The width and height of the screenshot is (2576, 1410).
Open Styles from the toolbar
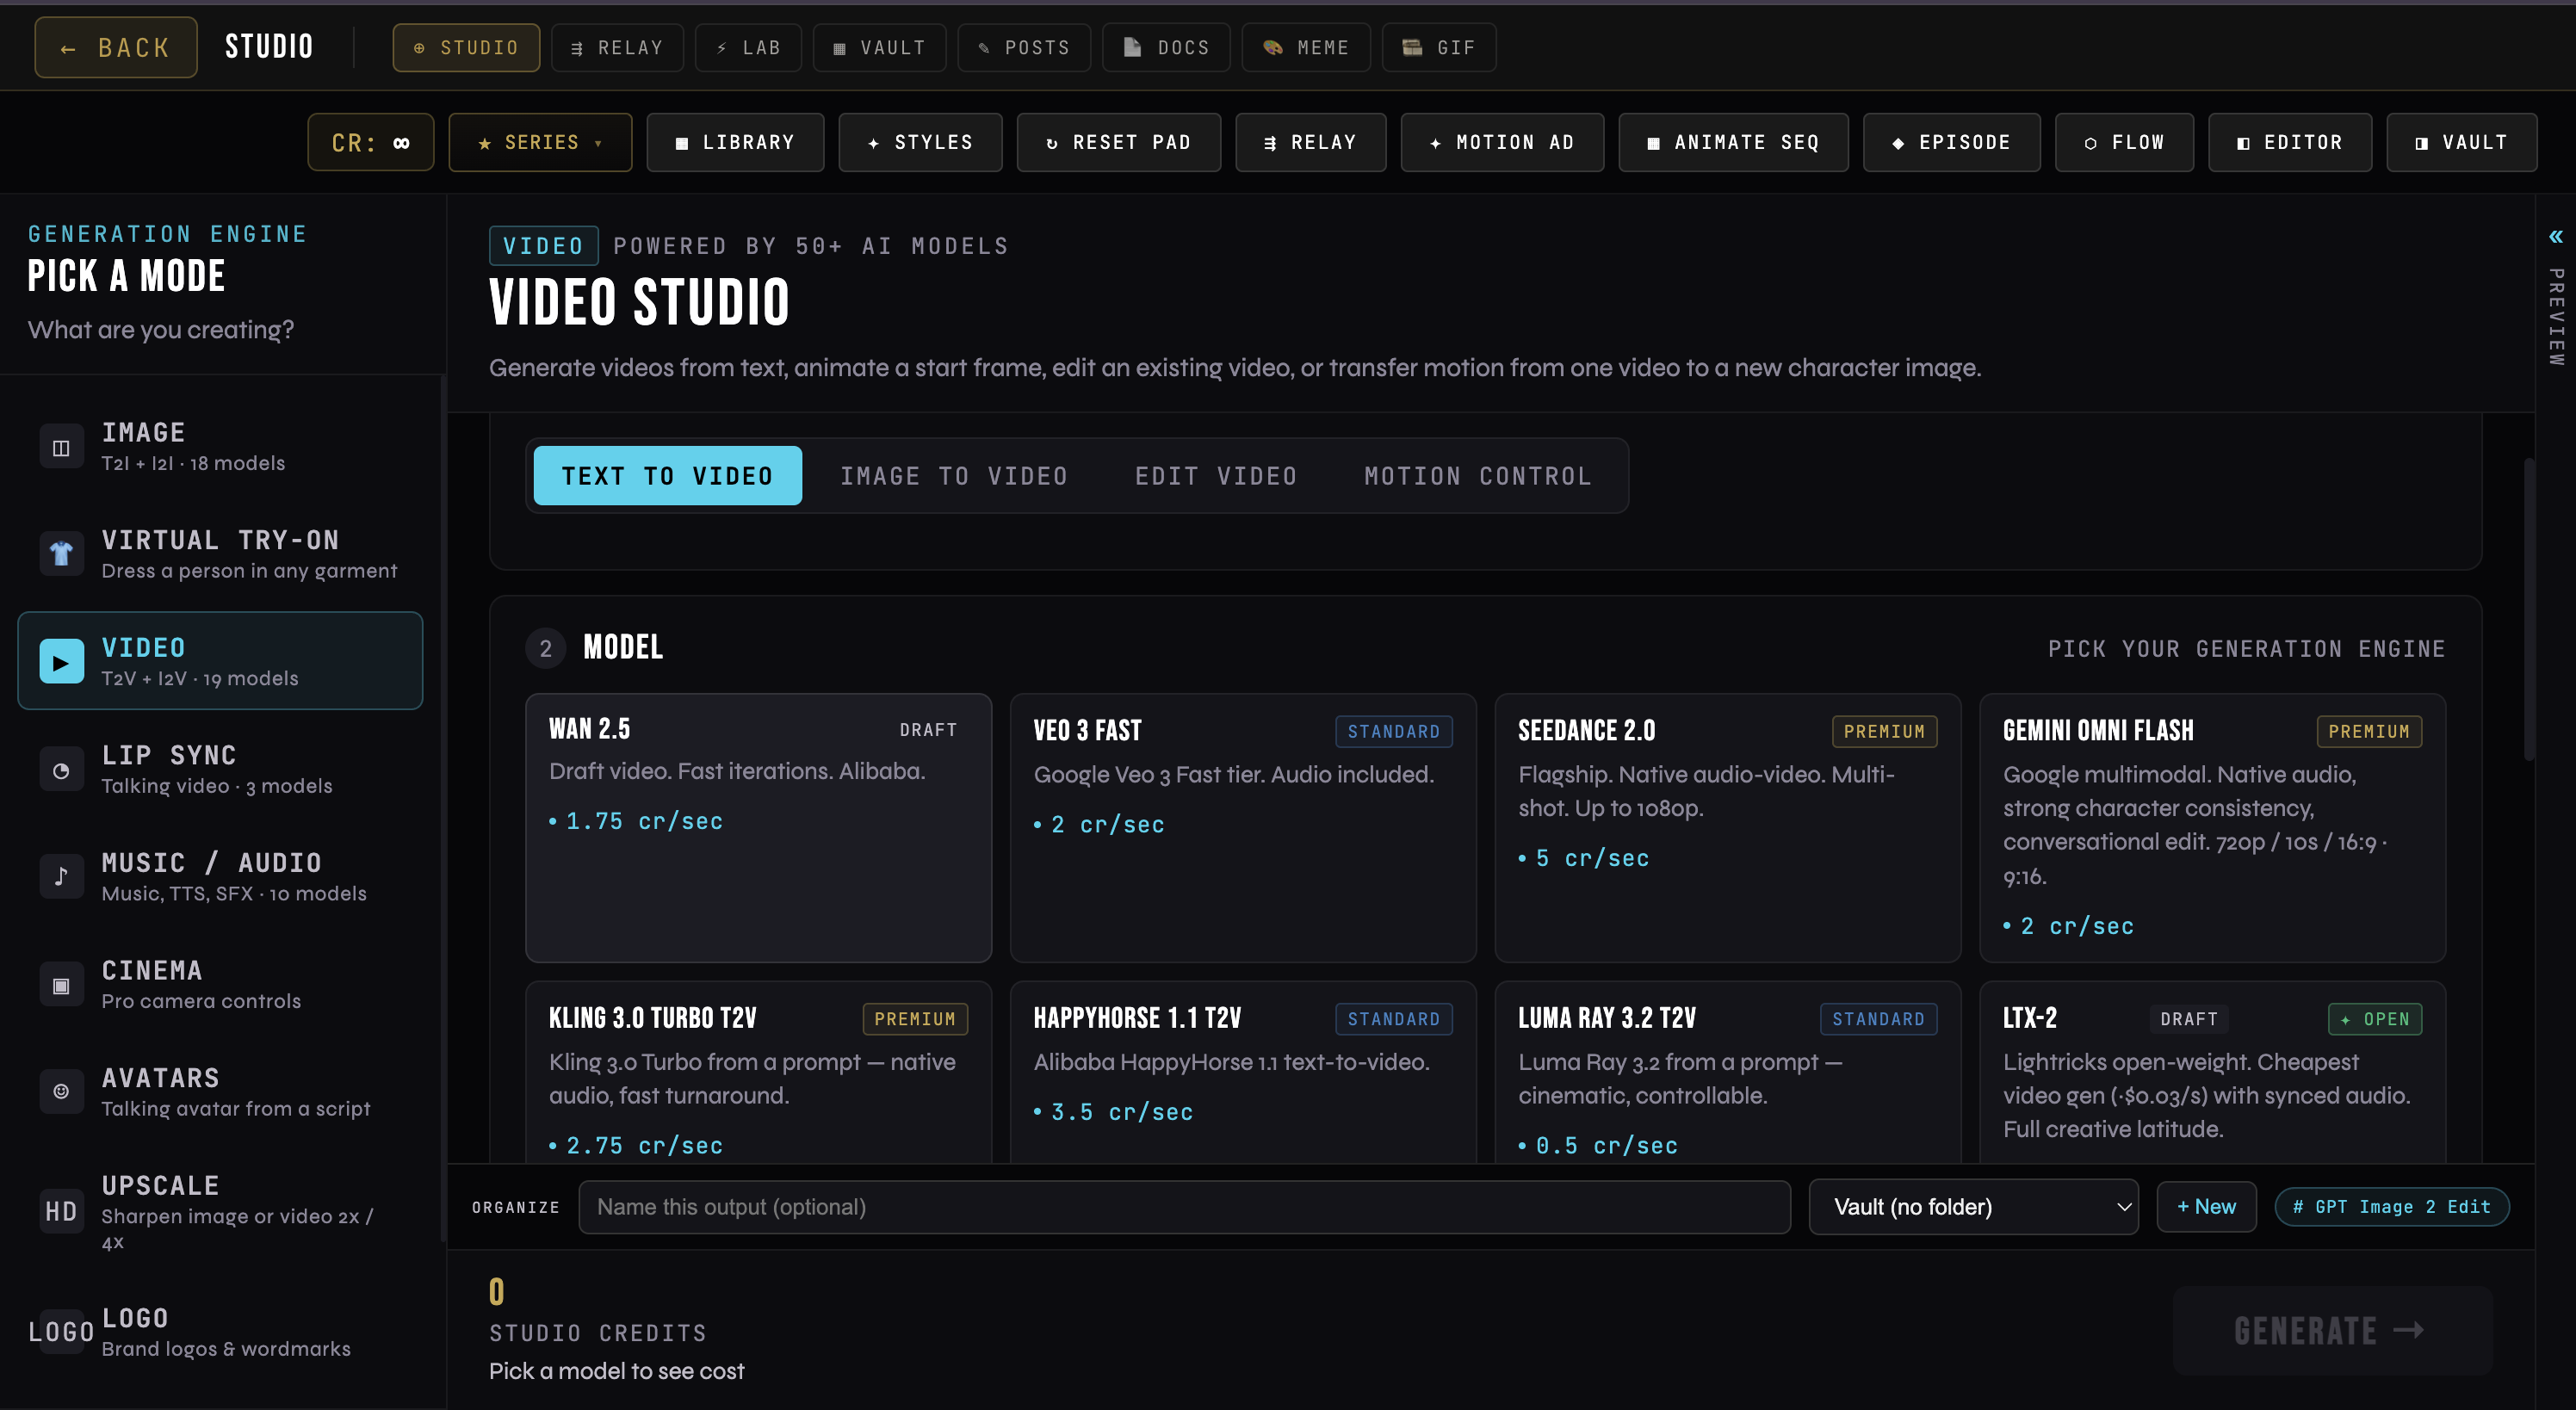920,142
